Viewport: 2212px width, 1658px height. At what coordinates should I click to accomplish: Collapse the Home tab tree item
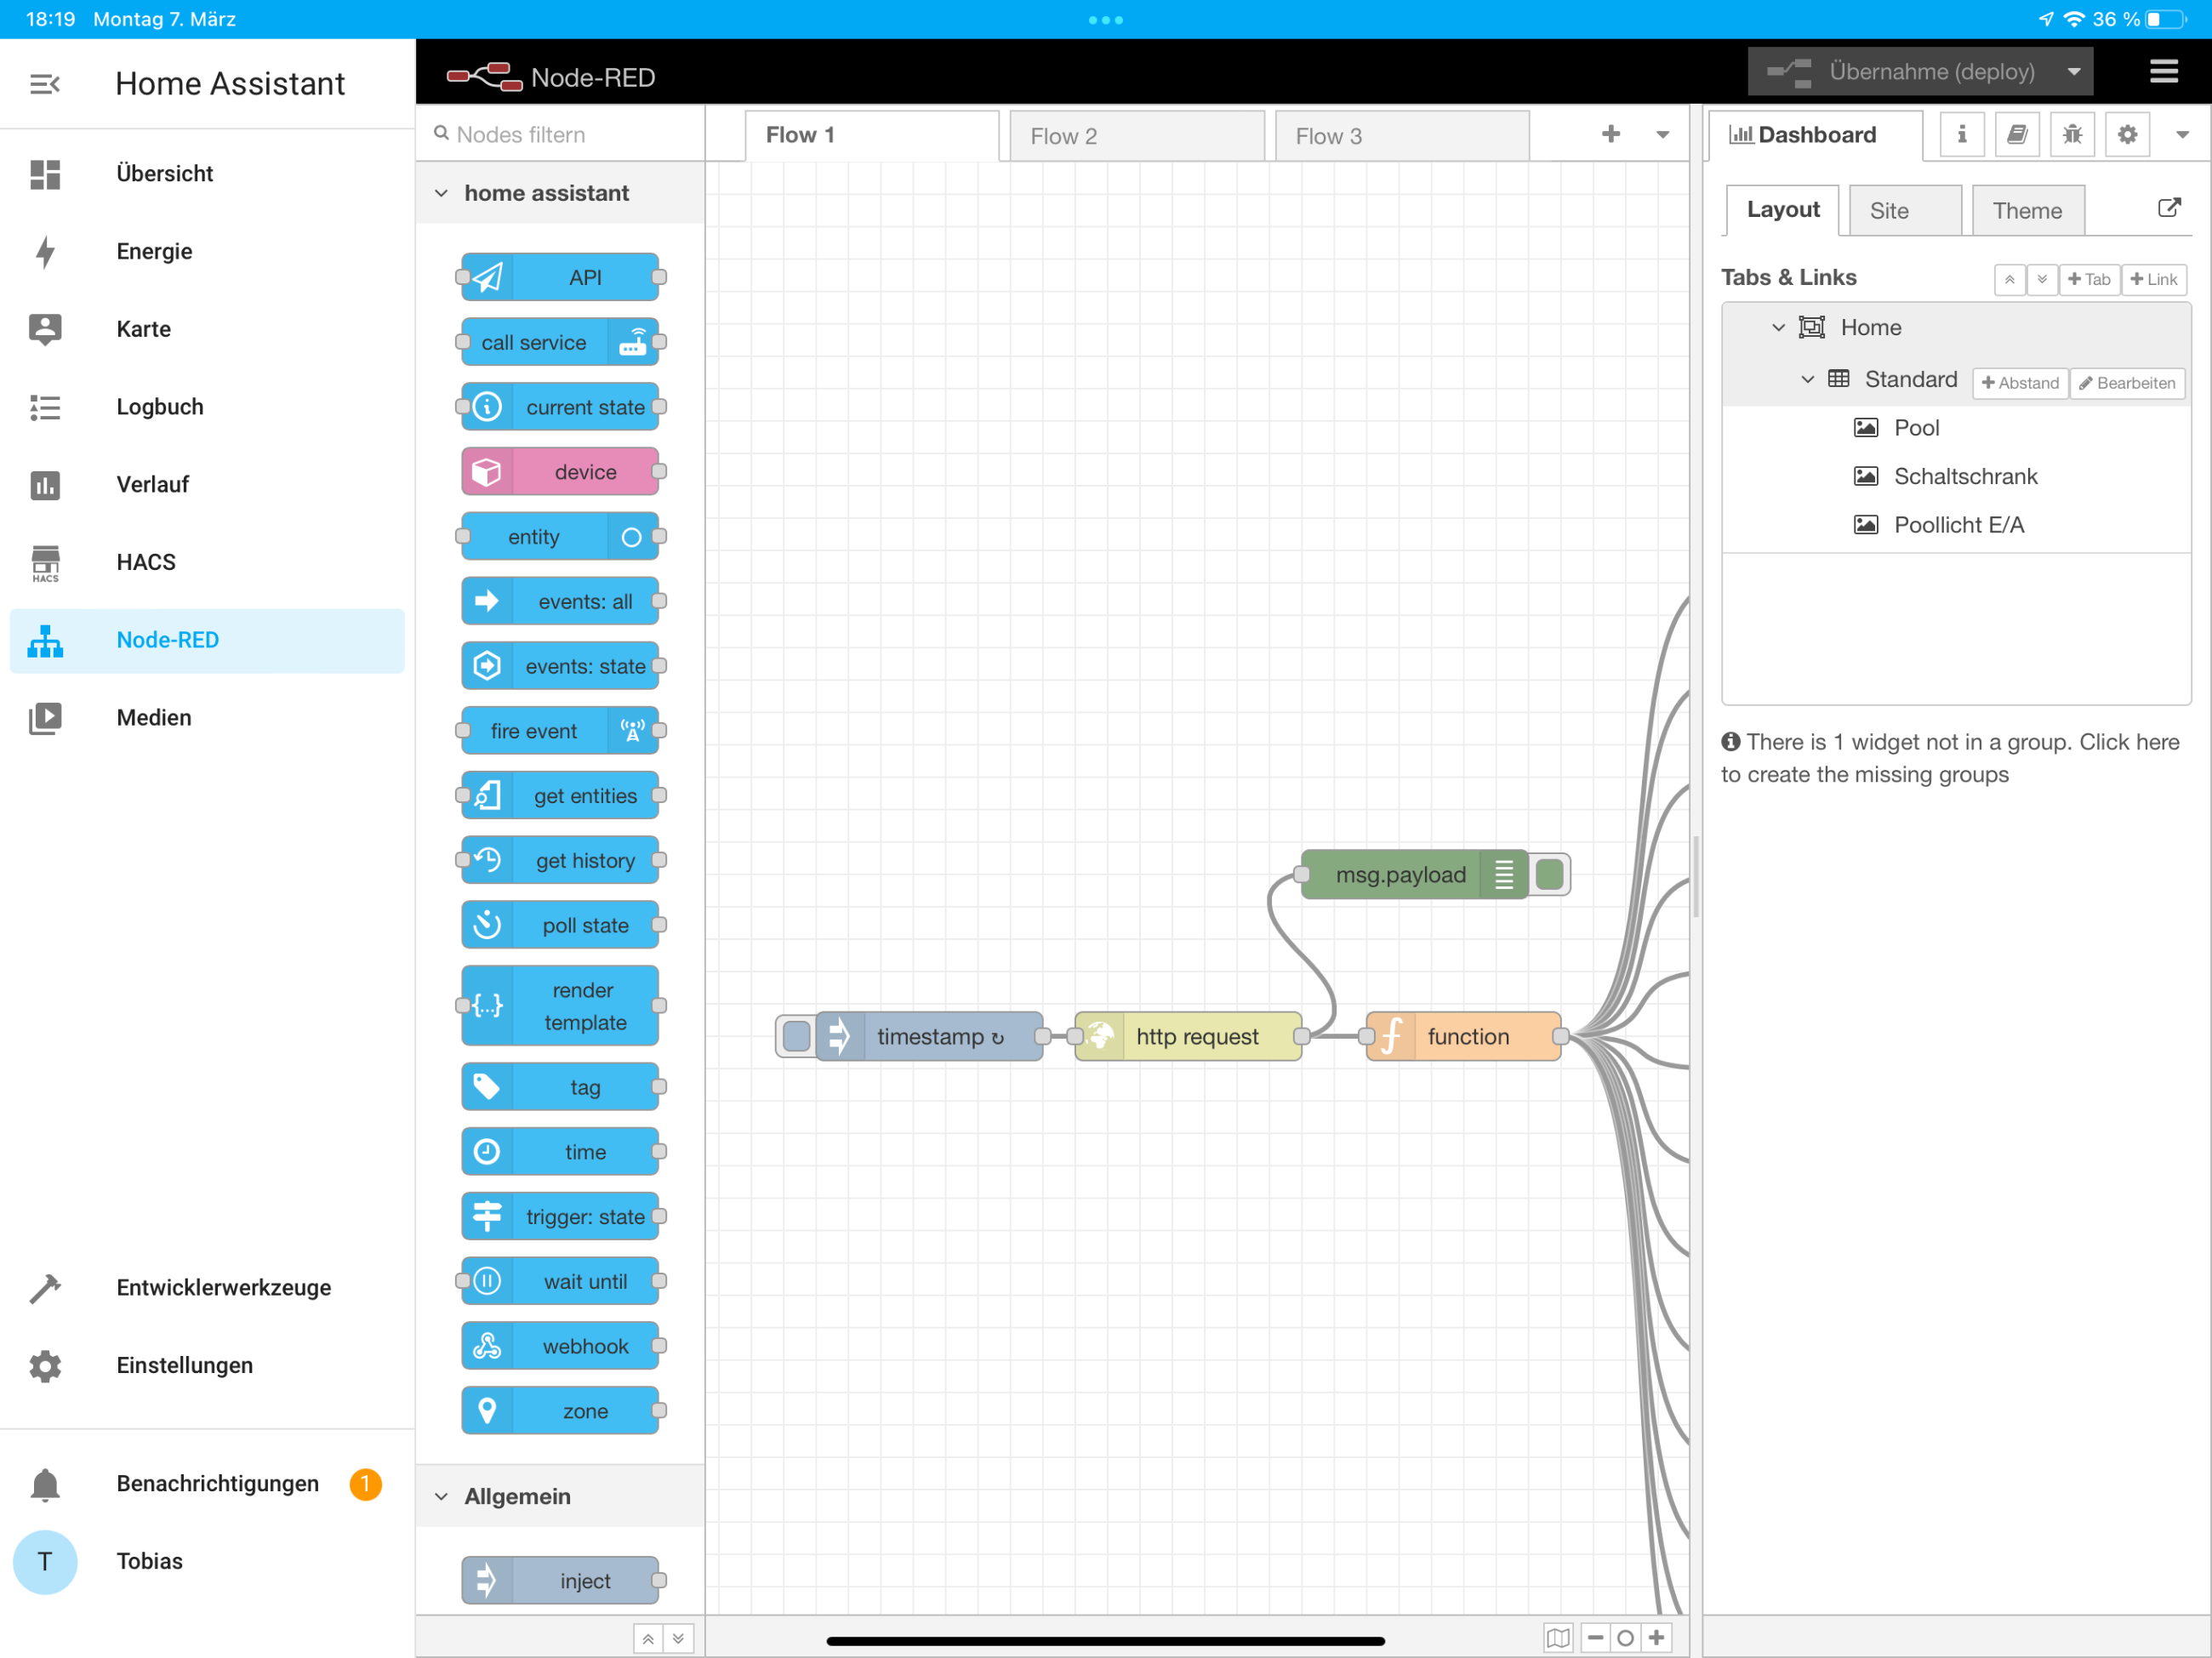point(1778,327)
